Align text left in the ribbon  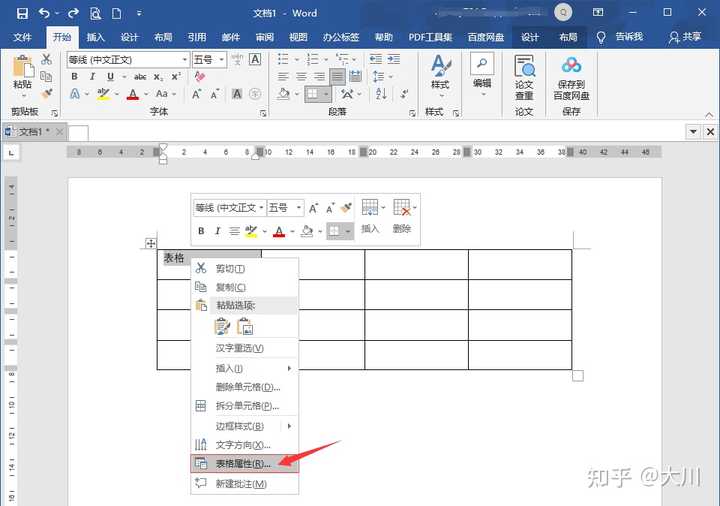[283, 77]
